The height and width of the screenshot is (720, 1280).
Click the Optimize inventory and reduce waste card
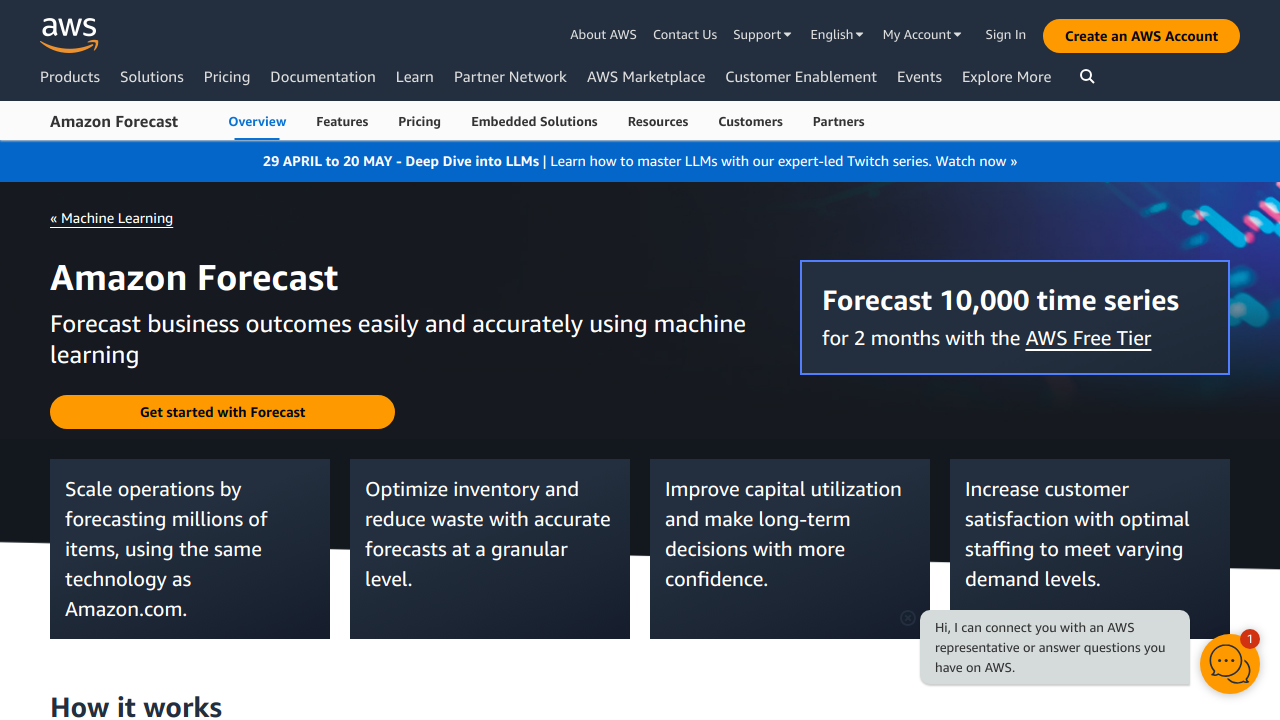coord(490,549)
